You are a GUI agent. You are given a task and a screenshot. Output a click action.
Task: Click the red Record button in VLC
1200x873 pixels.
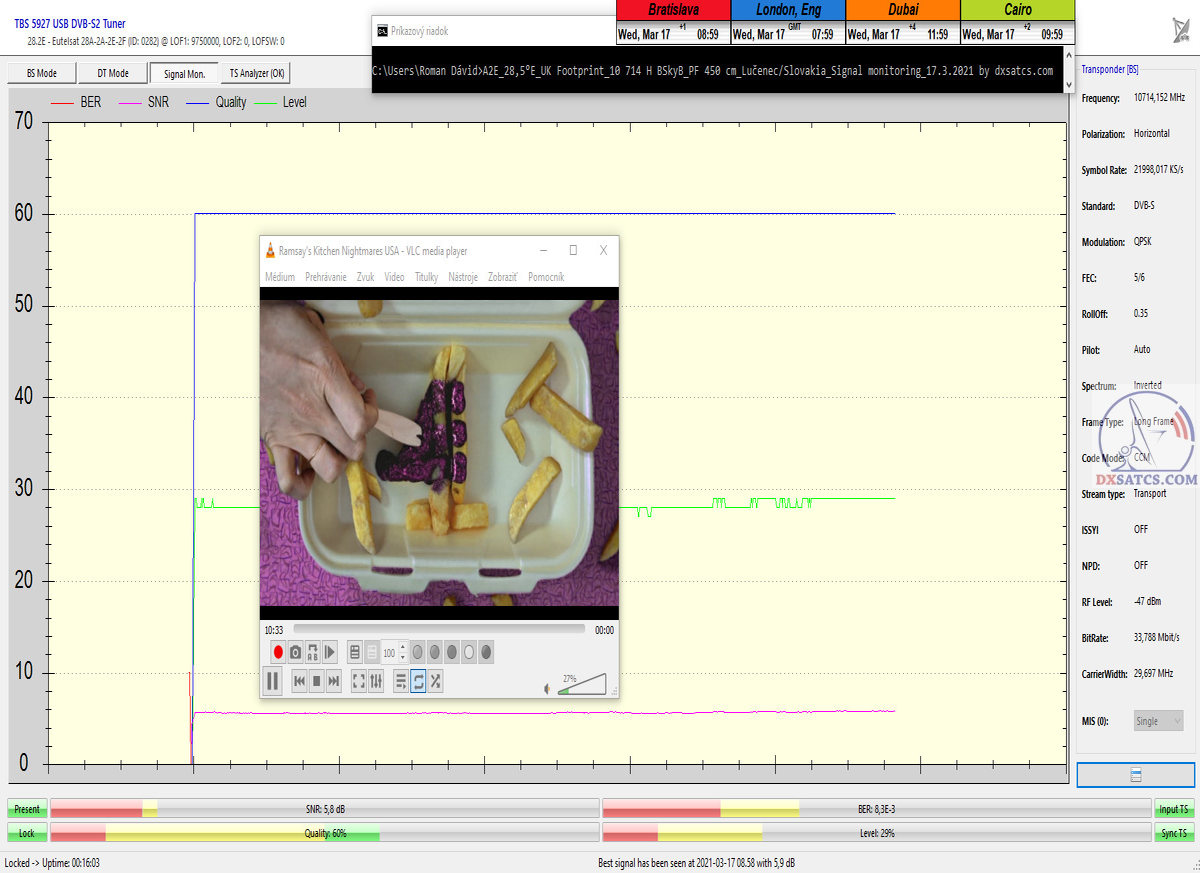278,653
